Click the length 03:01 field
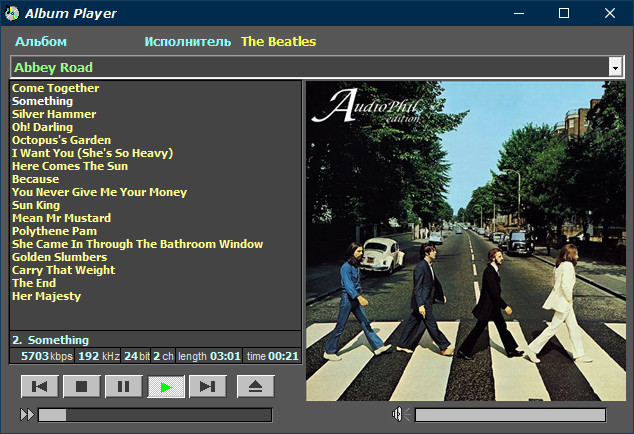This screenshot has height=434, width=634. [209, 356]
